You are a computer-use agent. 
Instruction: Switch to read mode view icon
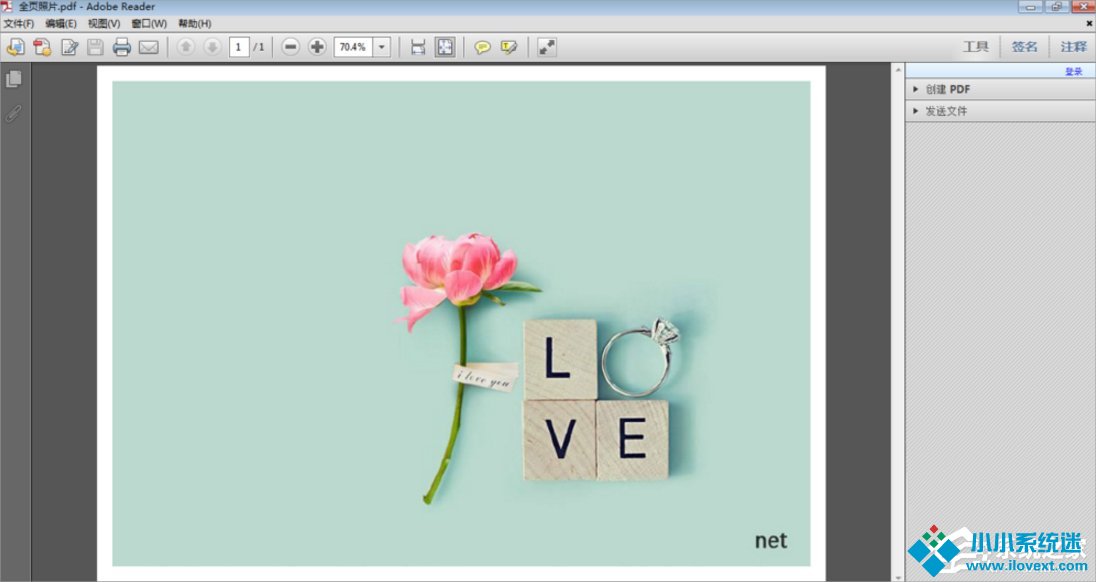tap(547, 47)
